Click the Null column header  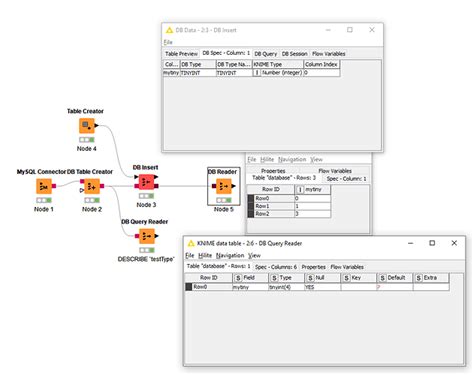coord(323,278)
